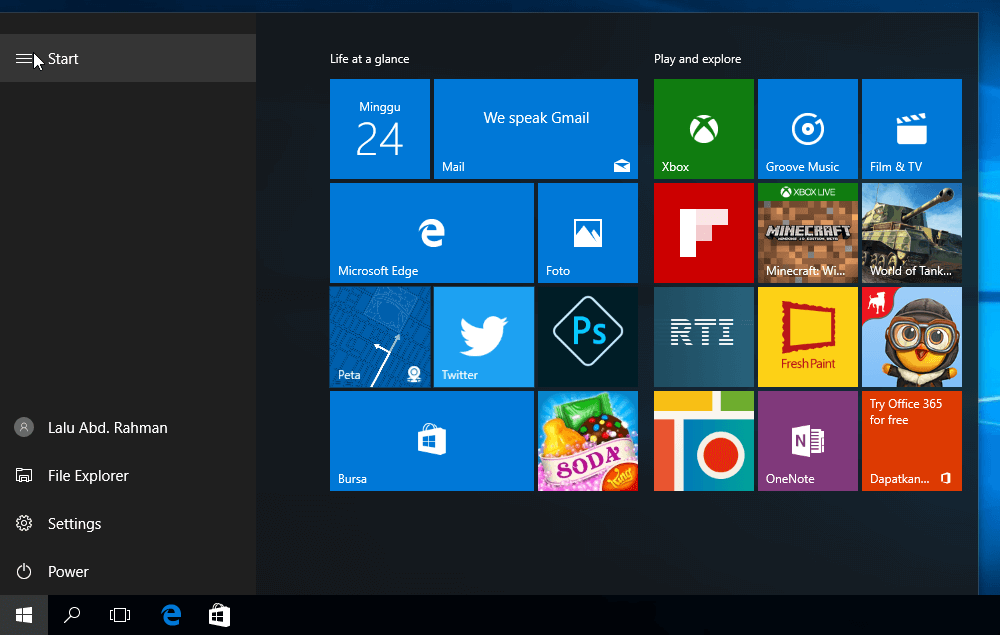Screen dimensions: 1000x635
Task: Open the Foto tile
Action: 587,233
